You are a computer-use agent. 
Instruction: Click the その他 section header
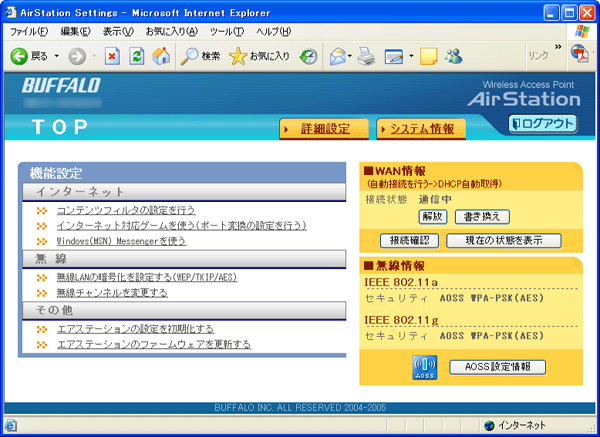pos(184,310)
